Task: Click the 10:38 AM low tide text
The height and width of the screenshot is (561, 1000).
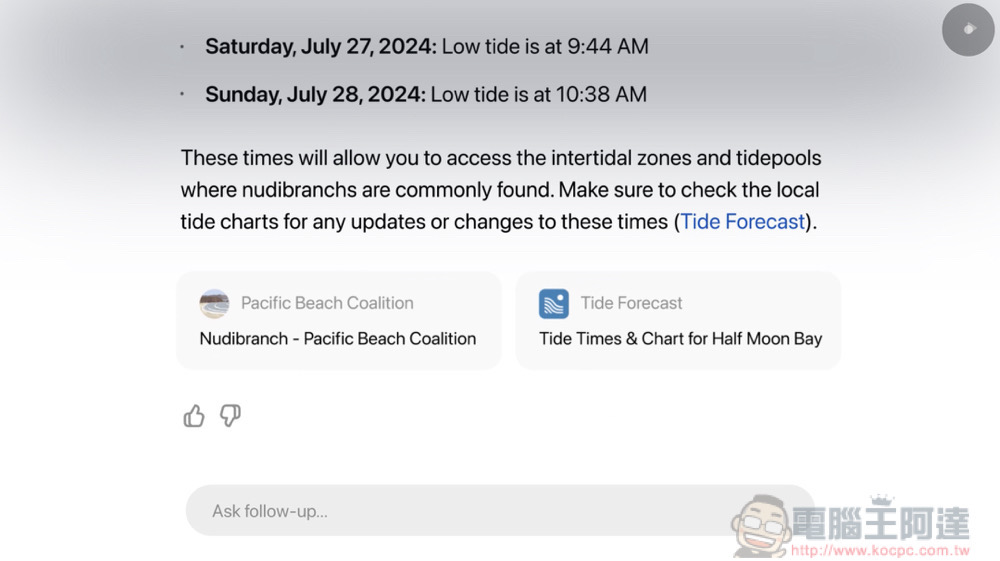Action: 601,94
